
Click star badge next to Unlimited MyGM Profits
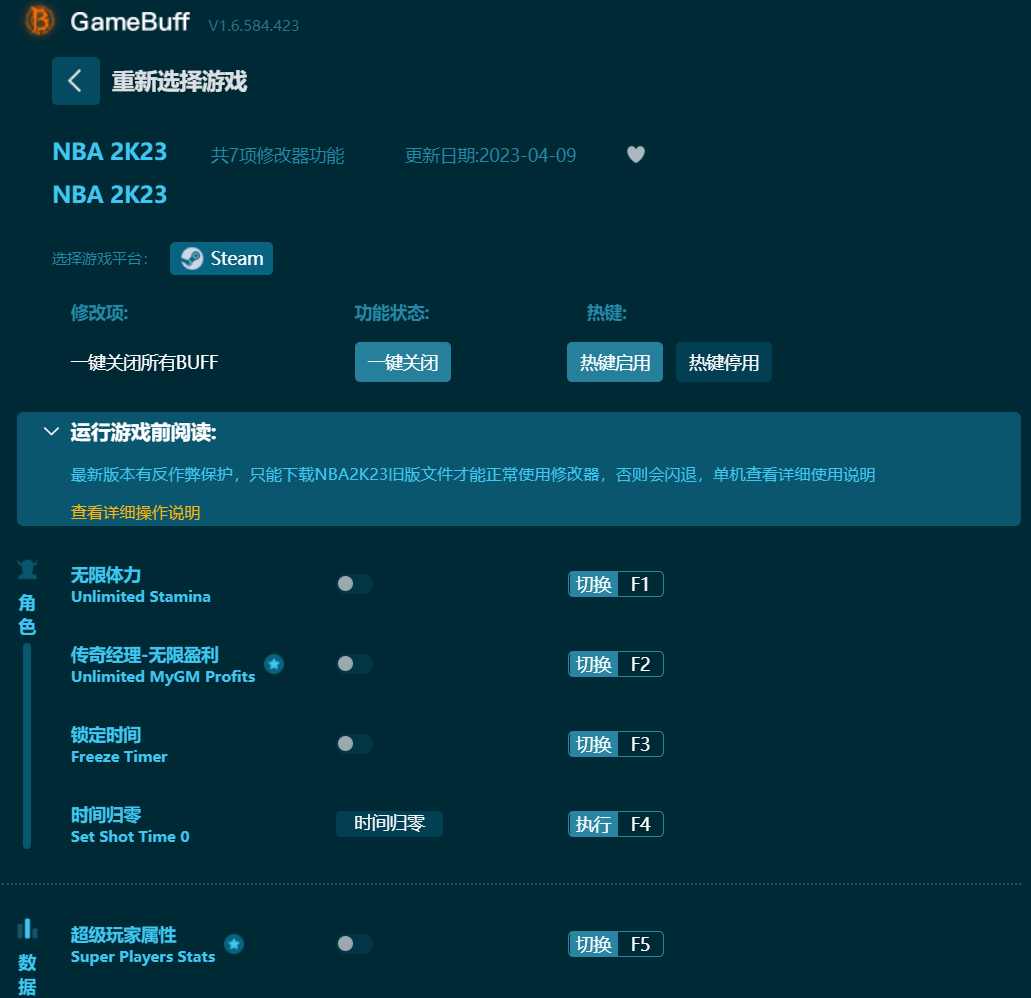[x=274, y=664]
